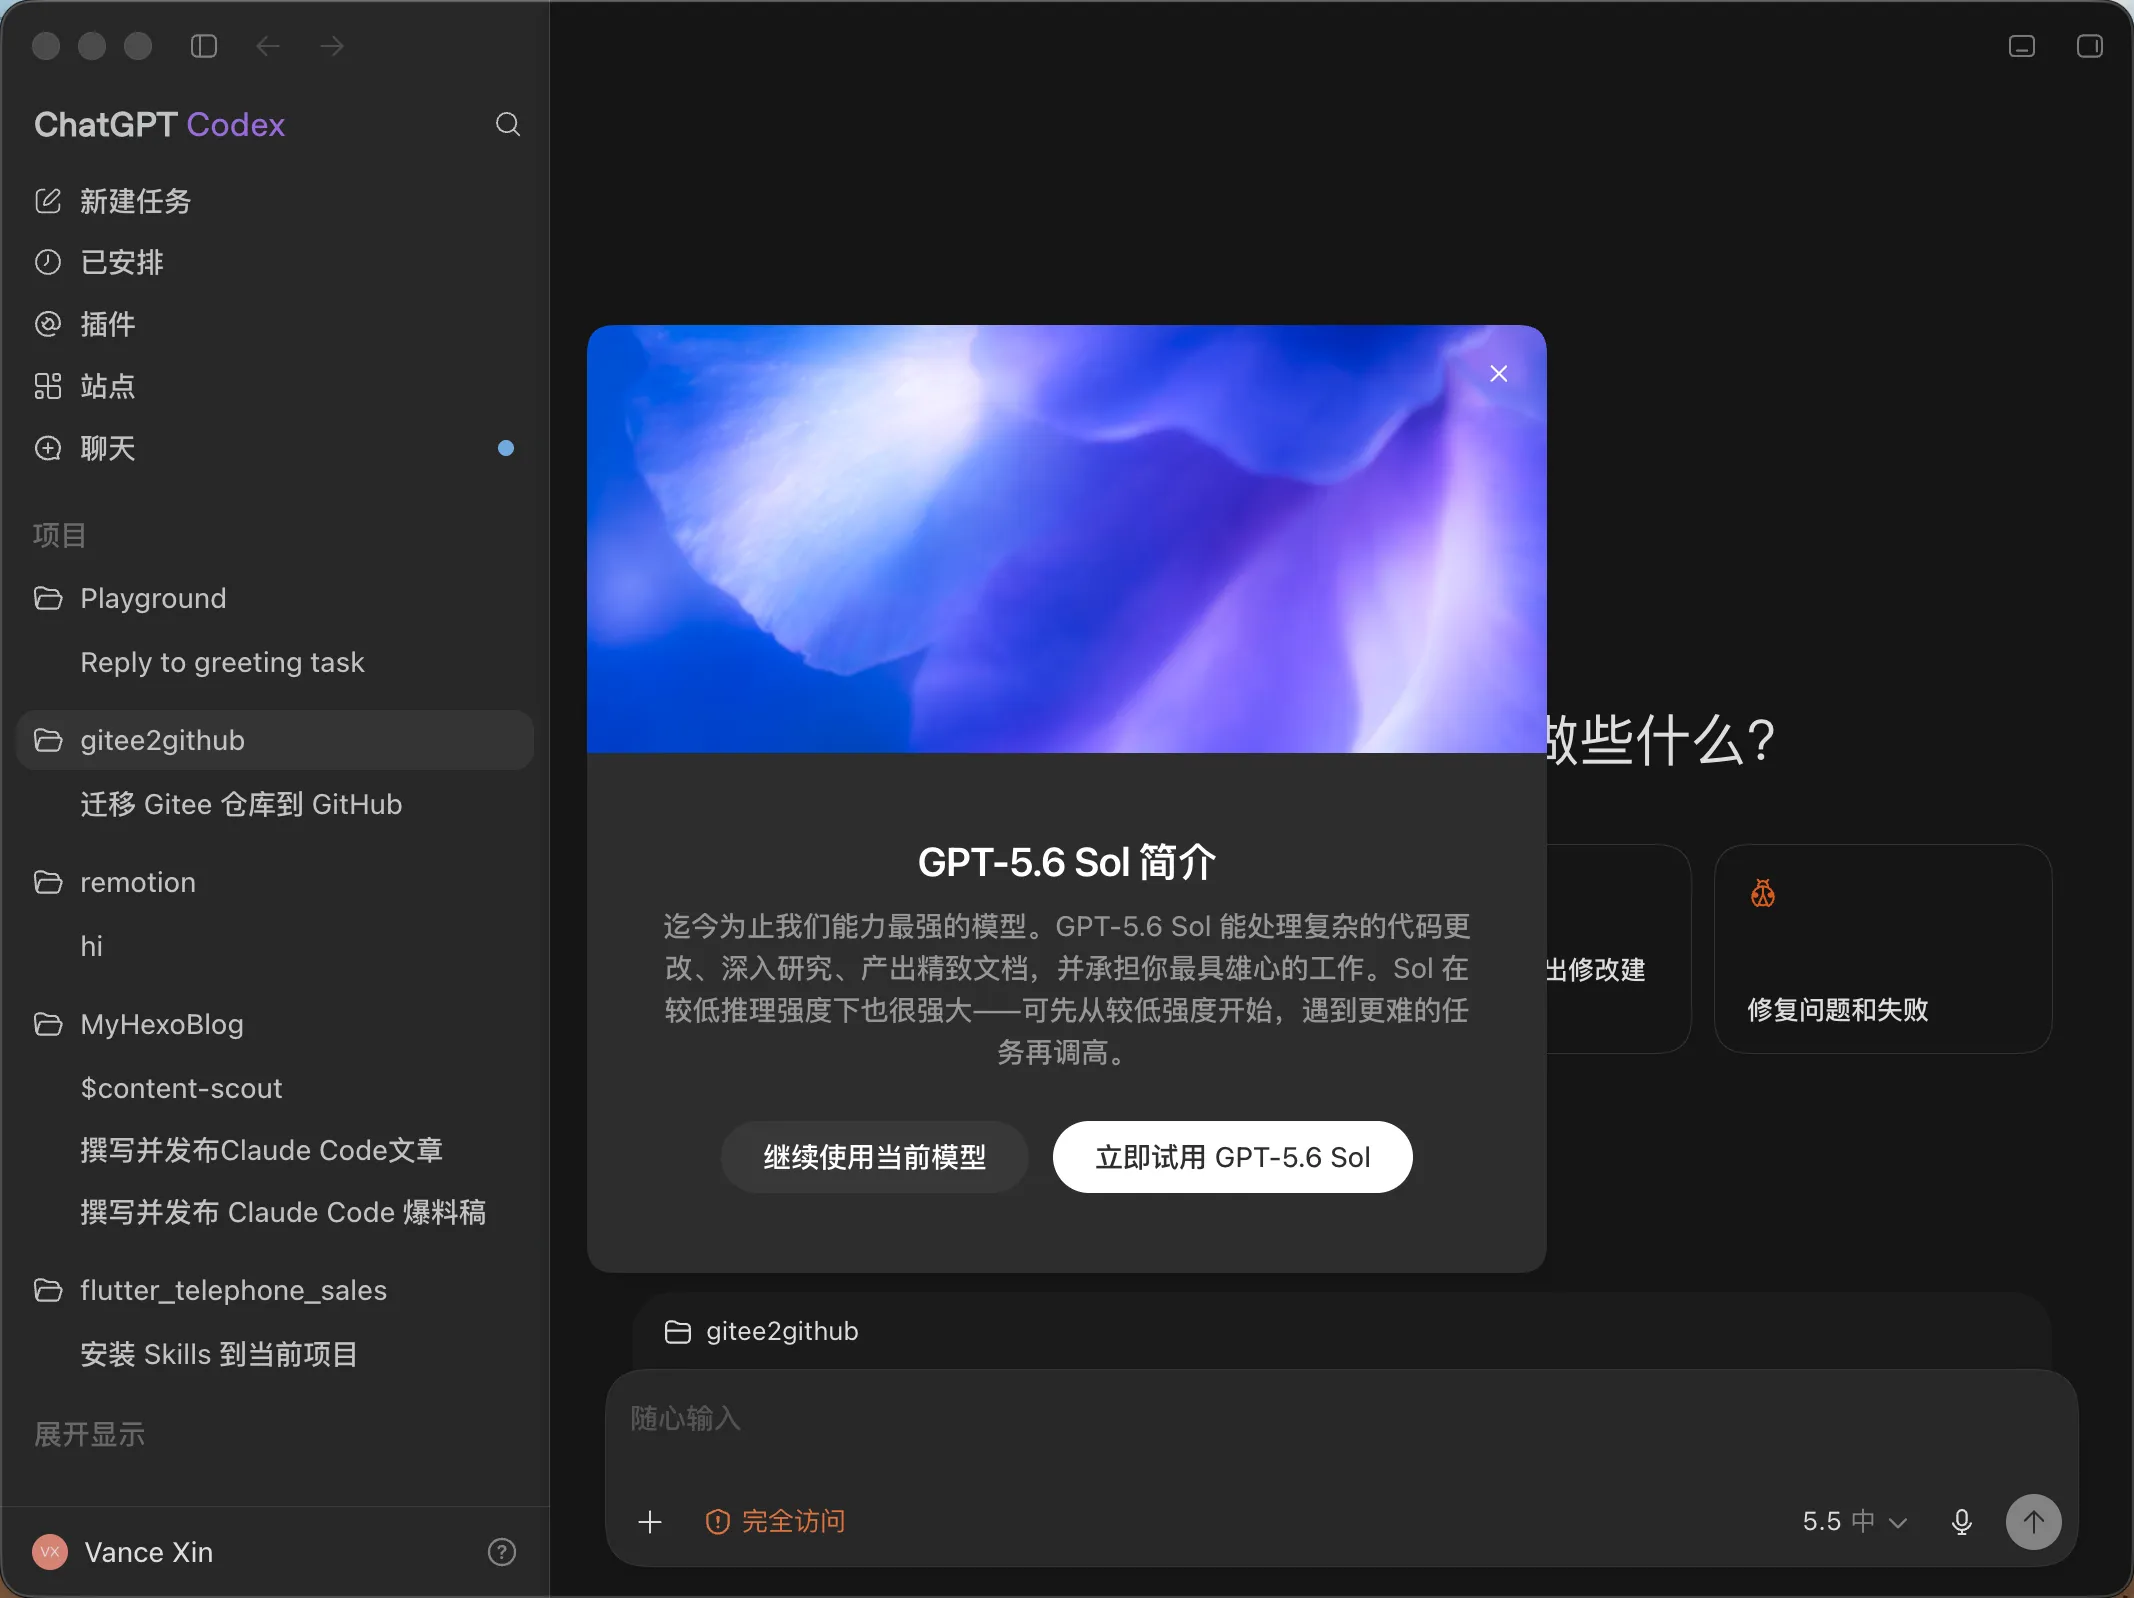Click the MyHexoBlog folder icon
This screenshot has height=1598, width=2134.
point(48,1024)
